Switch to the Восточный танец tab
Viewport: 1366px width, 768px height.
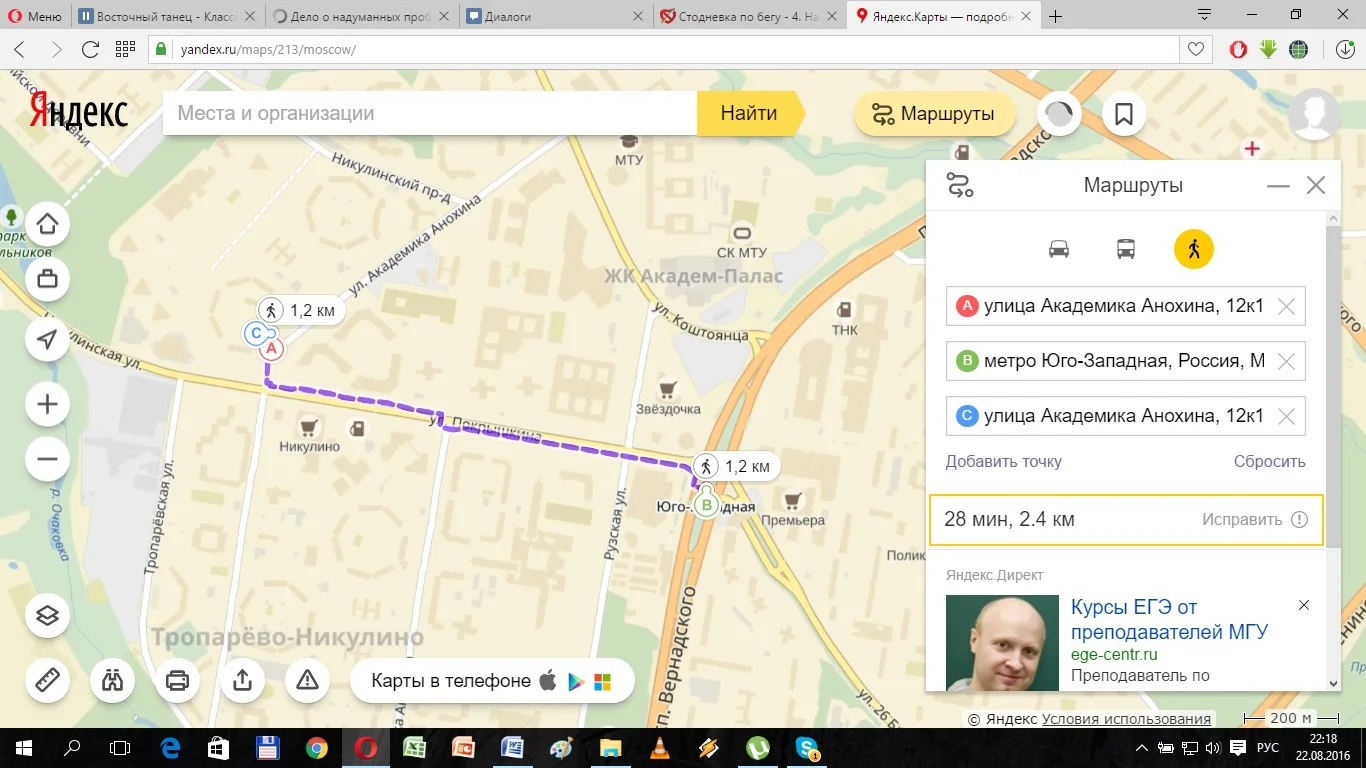coord(167,16)
